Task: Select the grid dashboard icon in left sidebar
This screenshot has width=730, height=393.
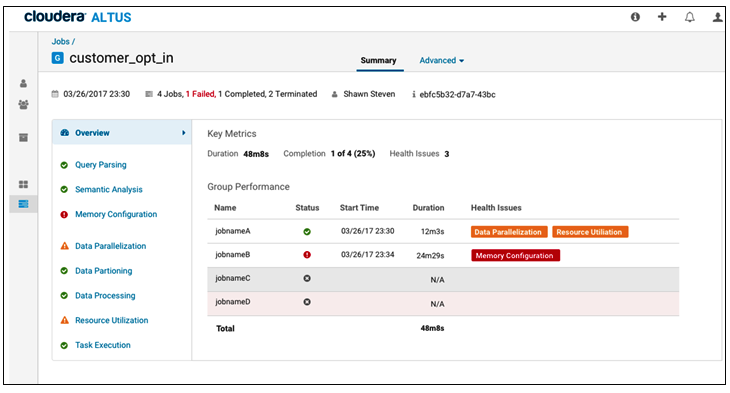Action: [x=23, y=184]
